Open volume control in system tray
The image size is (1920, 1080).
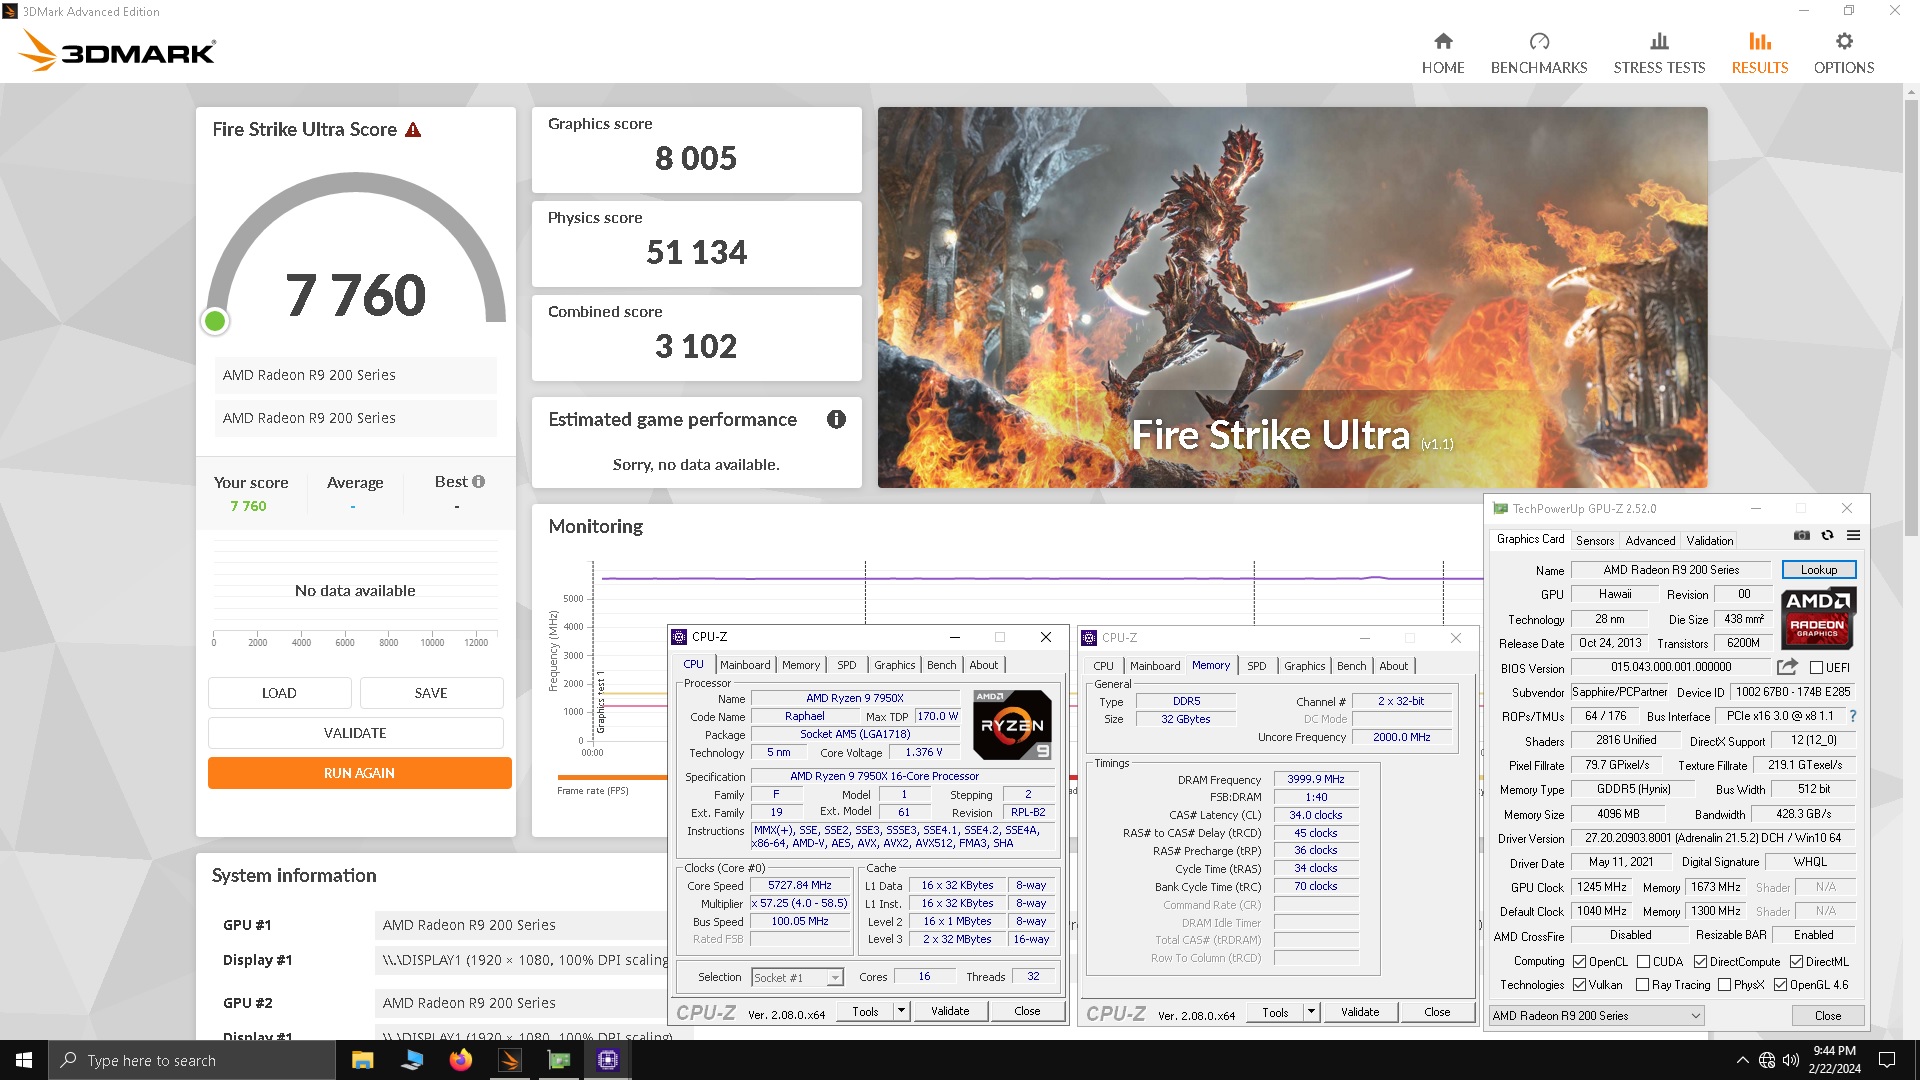coord(1790,1060)
